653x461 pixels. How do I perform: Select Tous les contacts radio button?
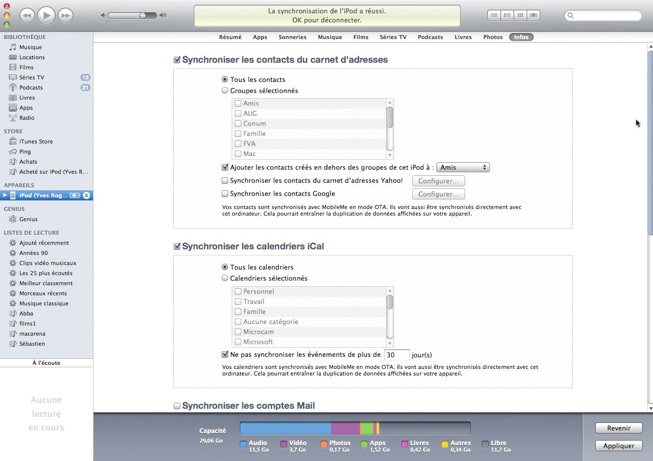click(x=225, y=79)
